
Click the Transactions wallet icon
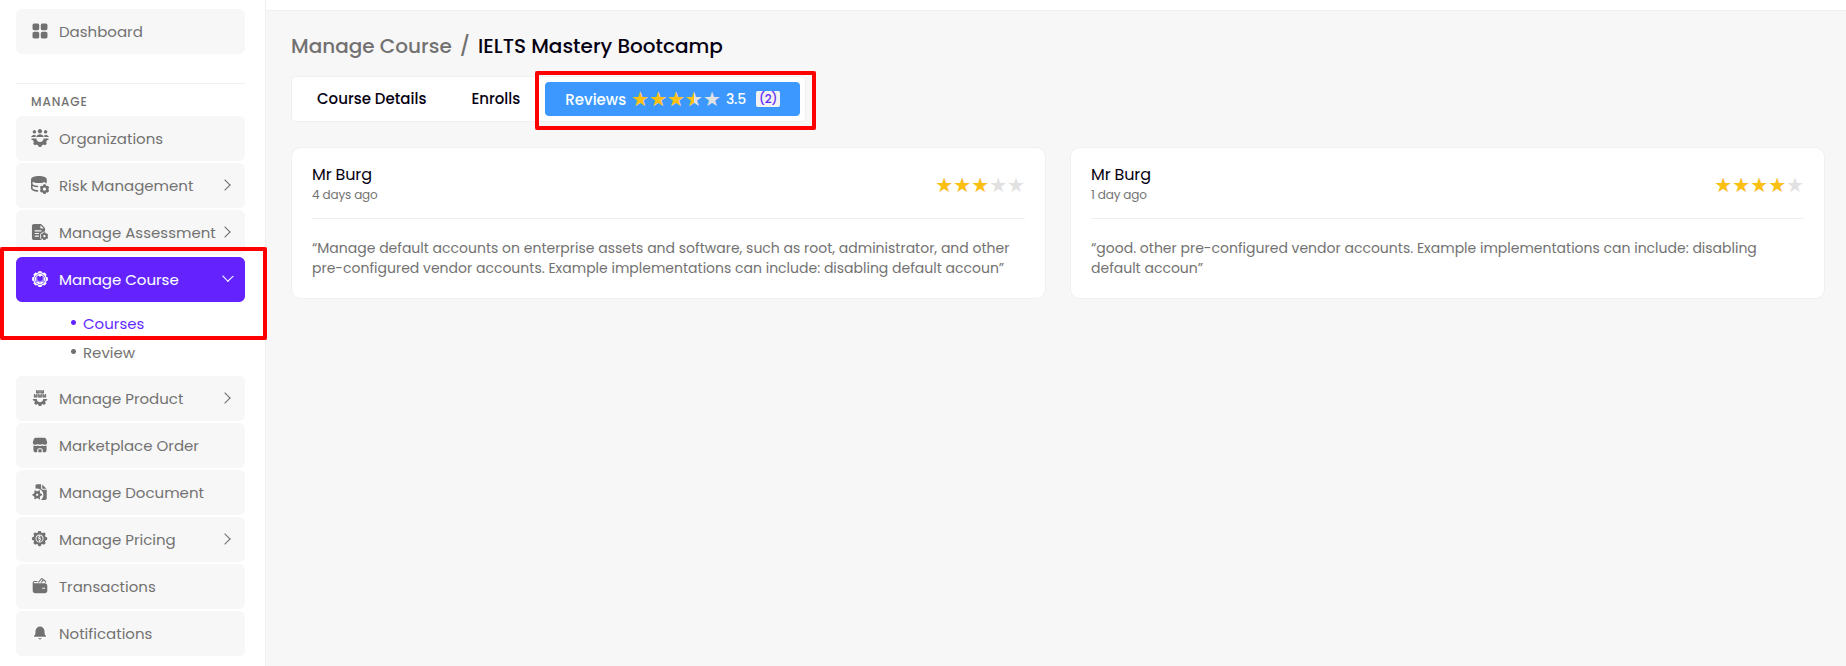[40, 587]
